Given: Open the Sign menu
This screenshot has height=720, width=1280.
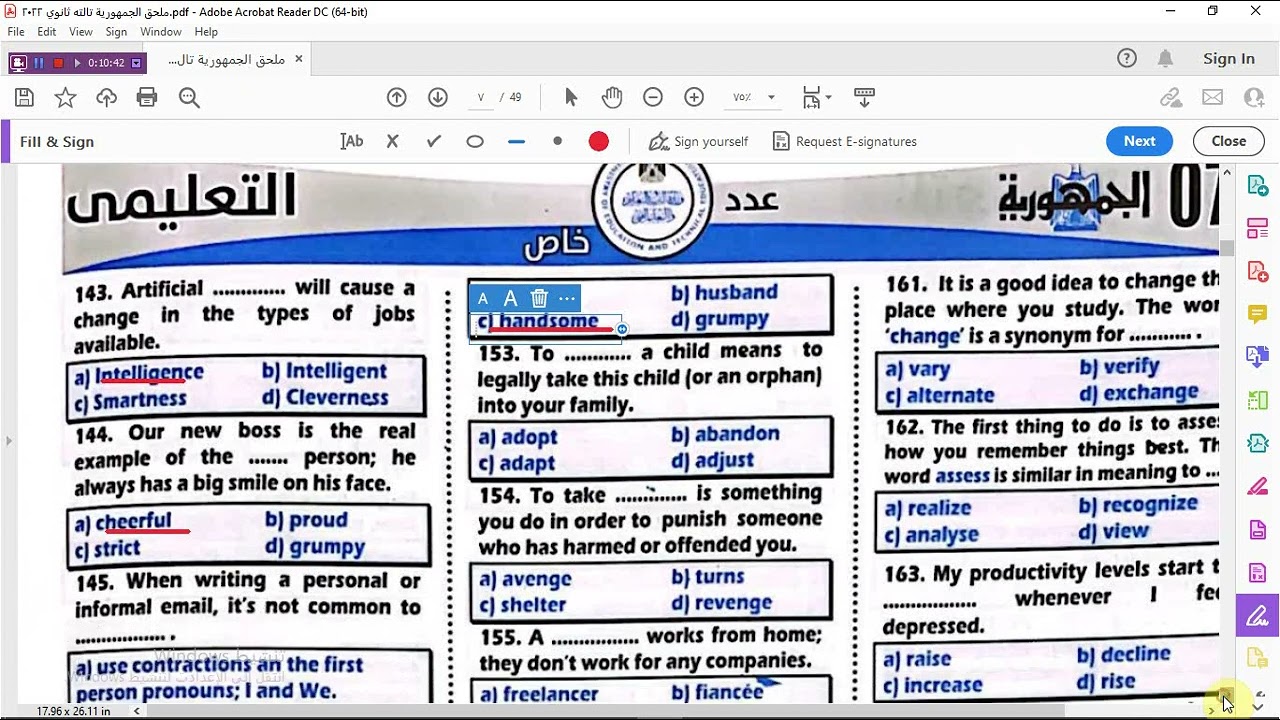Looking at the screenshot, I should point(116,32).
